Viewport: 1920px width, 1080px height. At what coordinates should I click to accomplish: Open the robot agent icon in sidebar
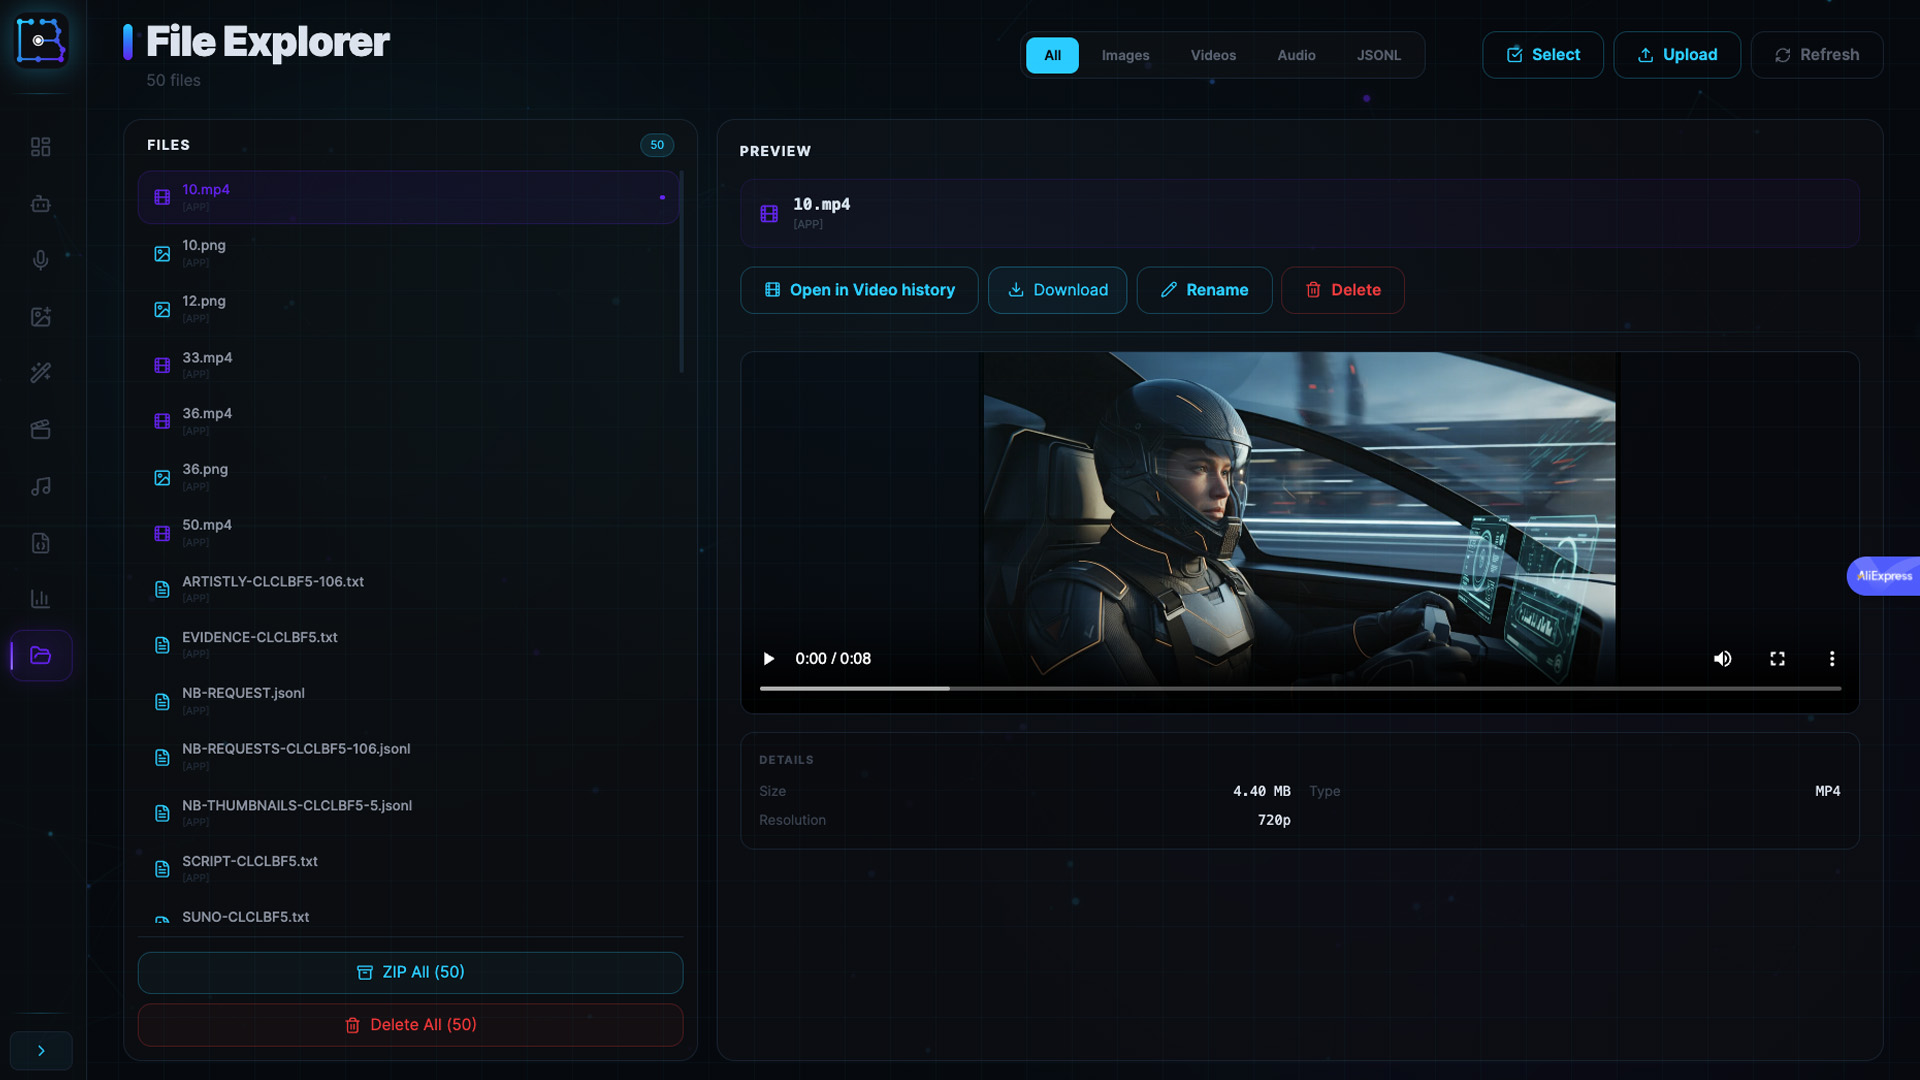(41, 204)
